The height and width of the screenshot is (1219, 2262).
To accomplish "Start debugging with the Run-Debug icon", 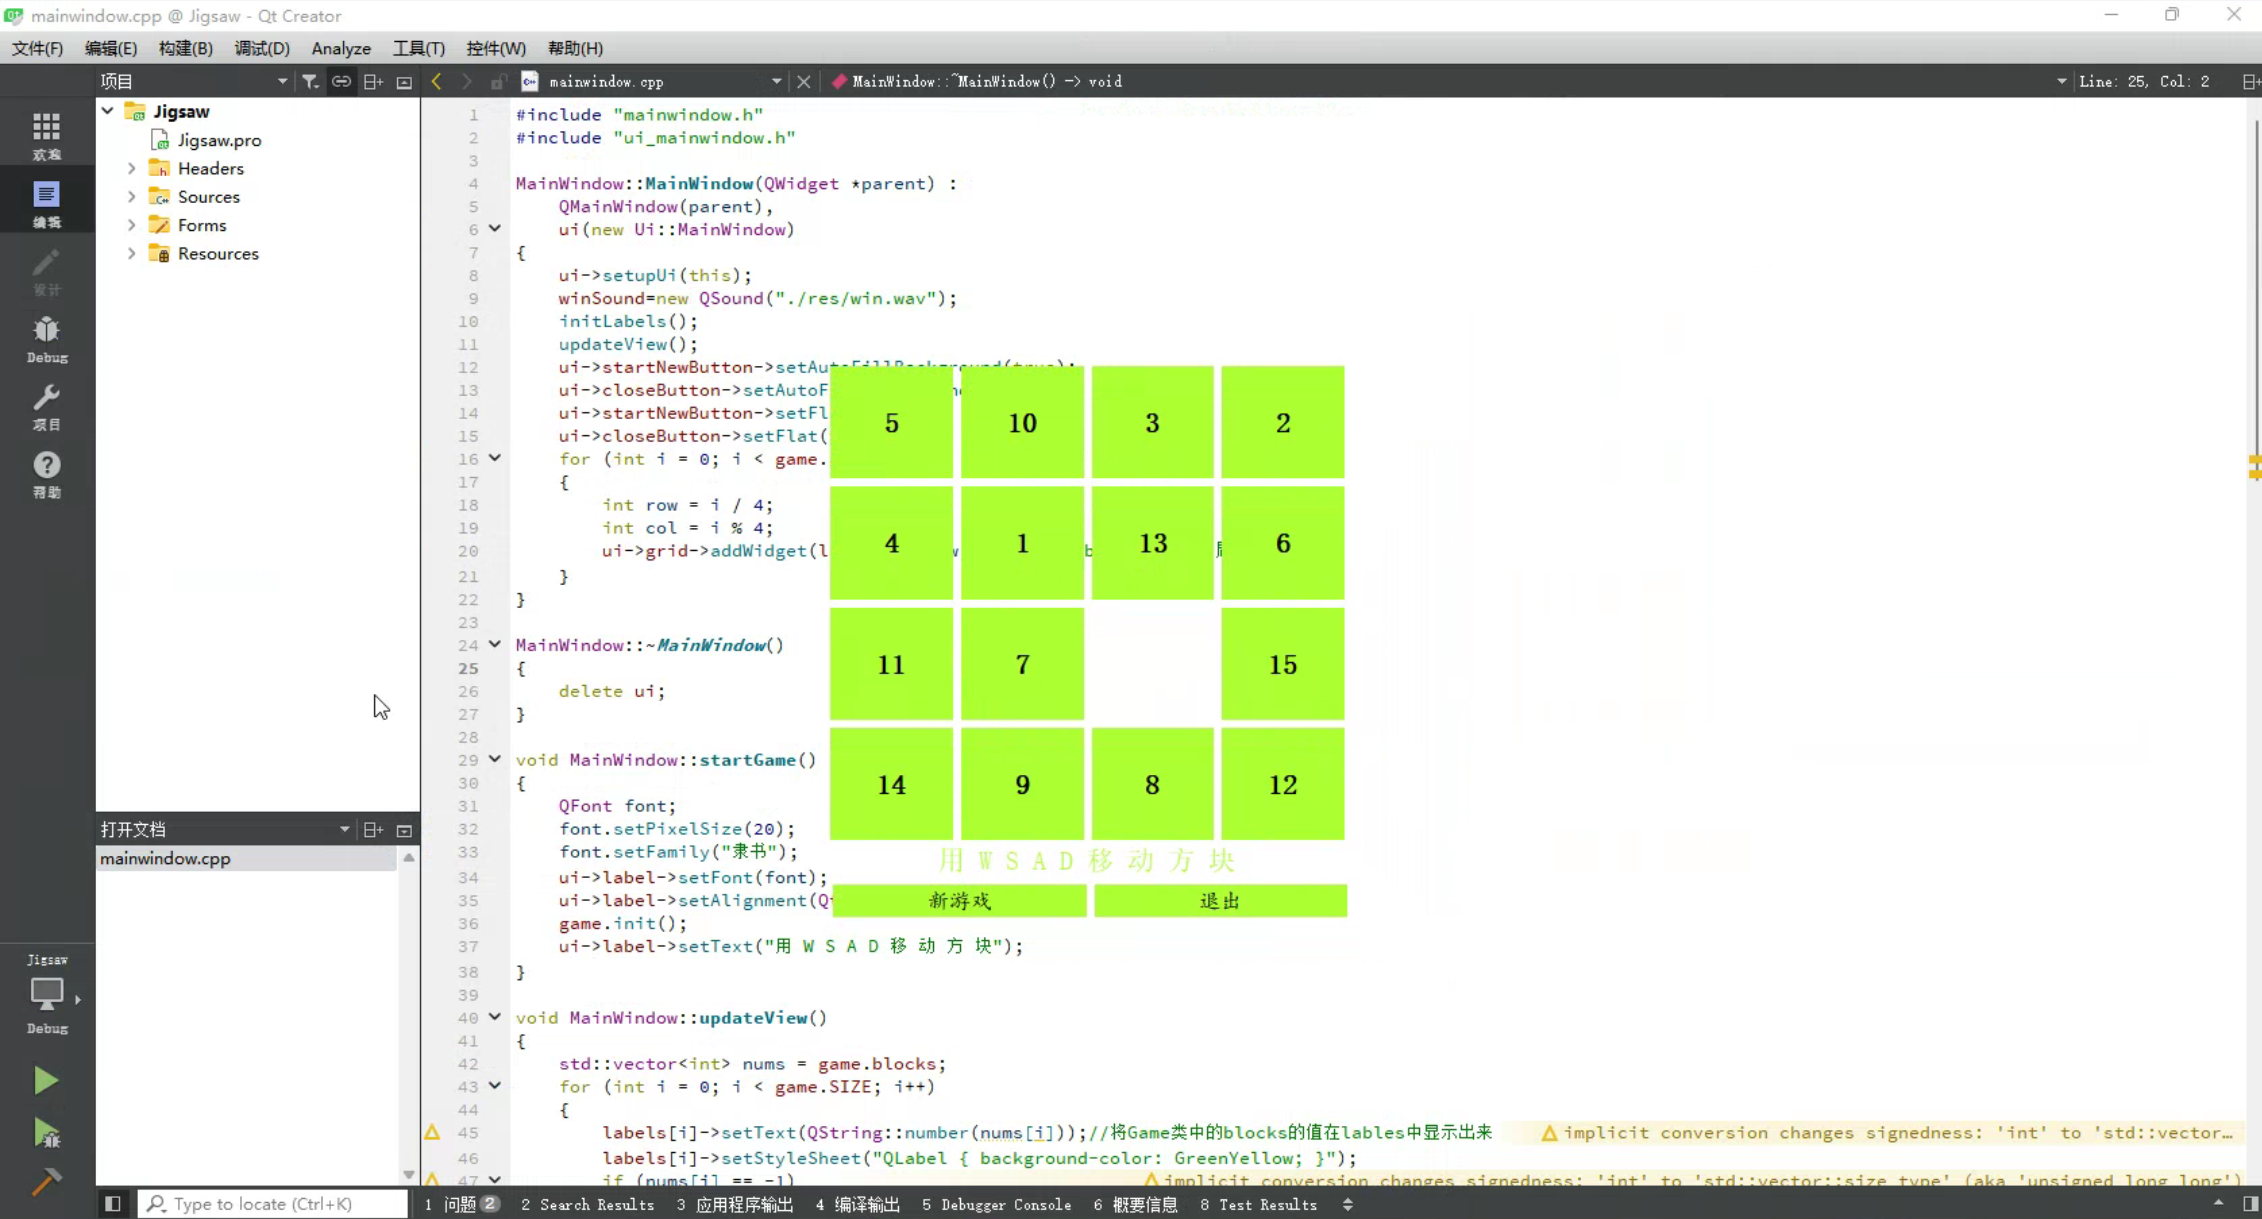I will click(x=46, y=1133).
